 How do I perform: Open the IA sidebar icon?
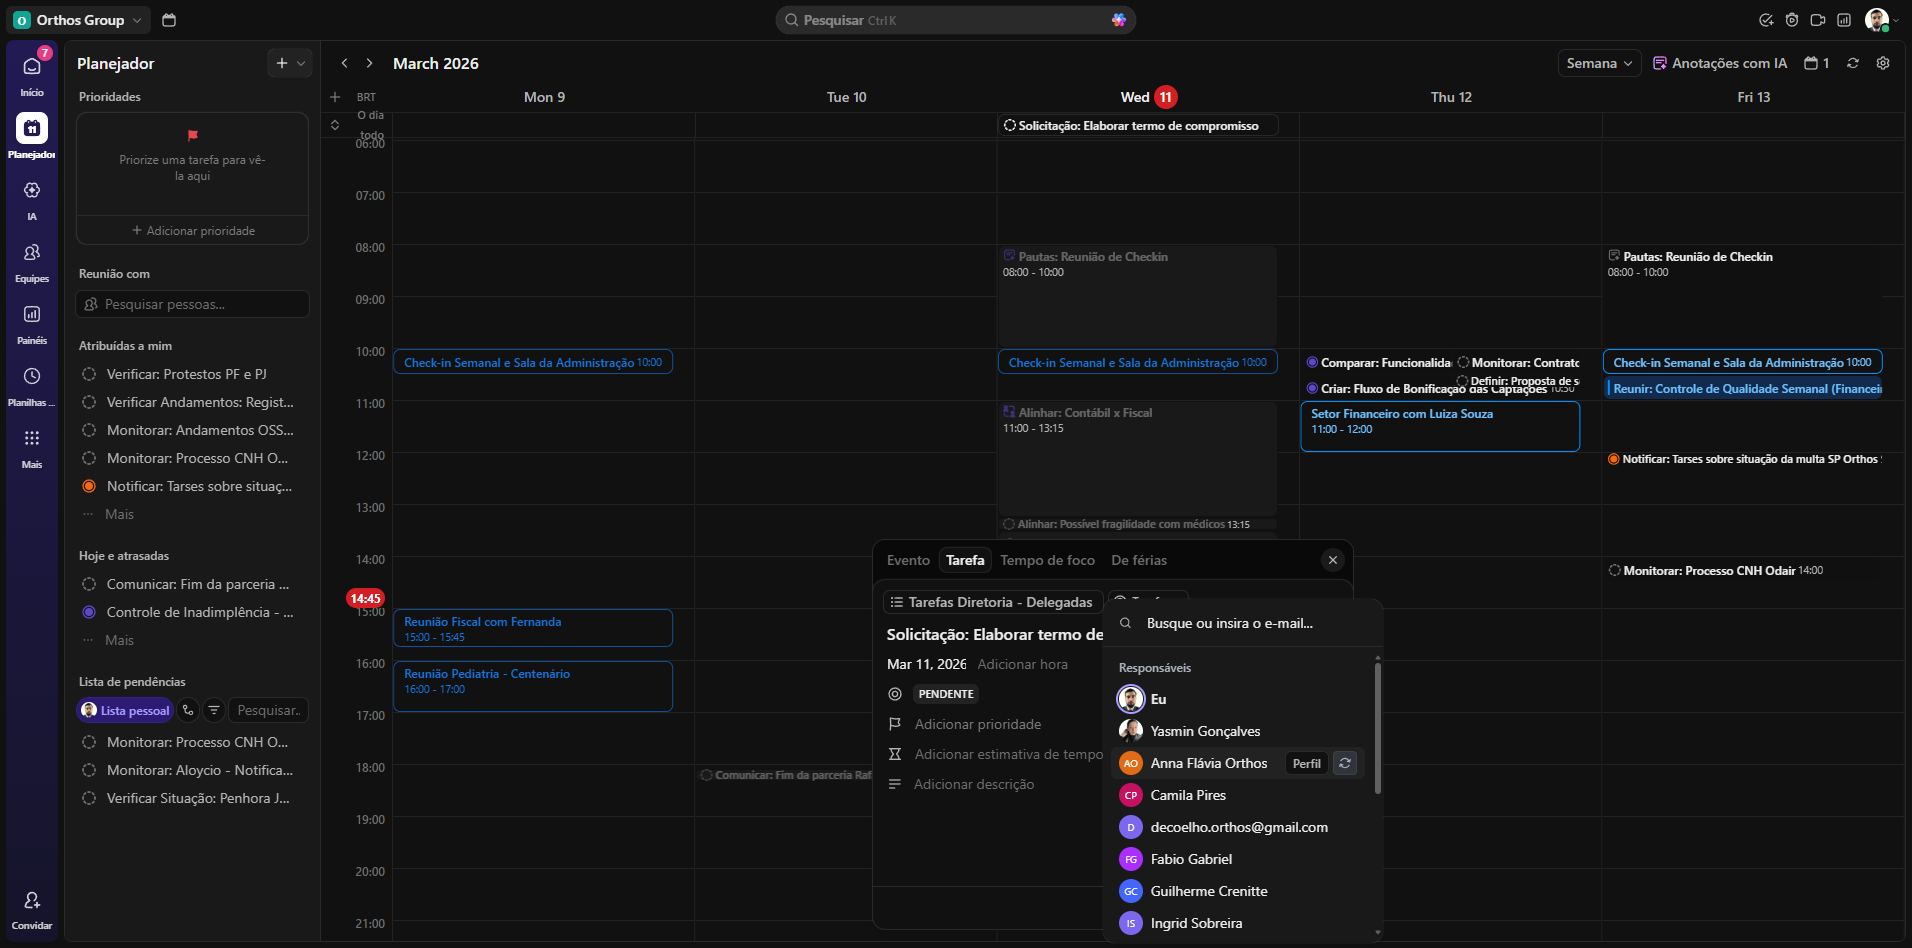32,191
